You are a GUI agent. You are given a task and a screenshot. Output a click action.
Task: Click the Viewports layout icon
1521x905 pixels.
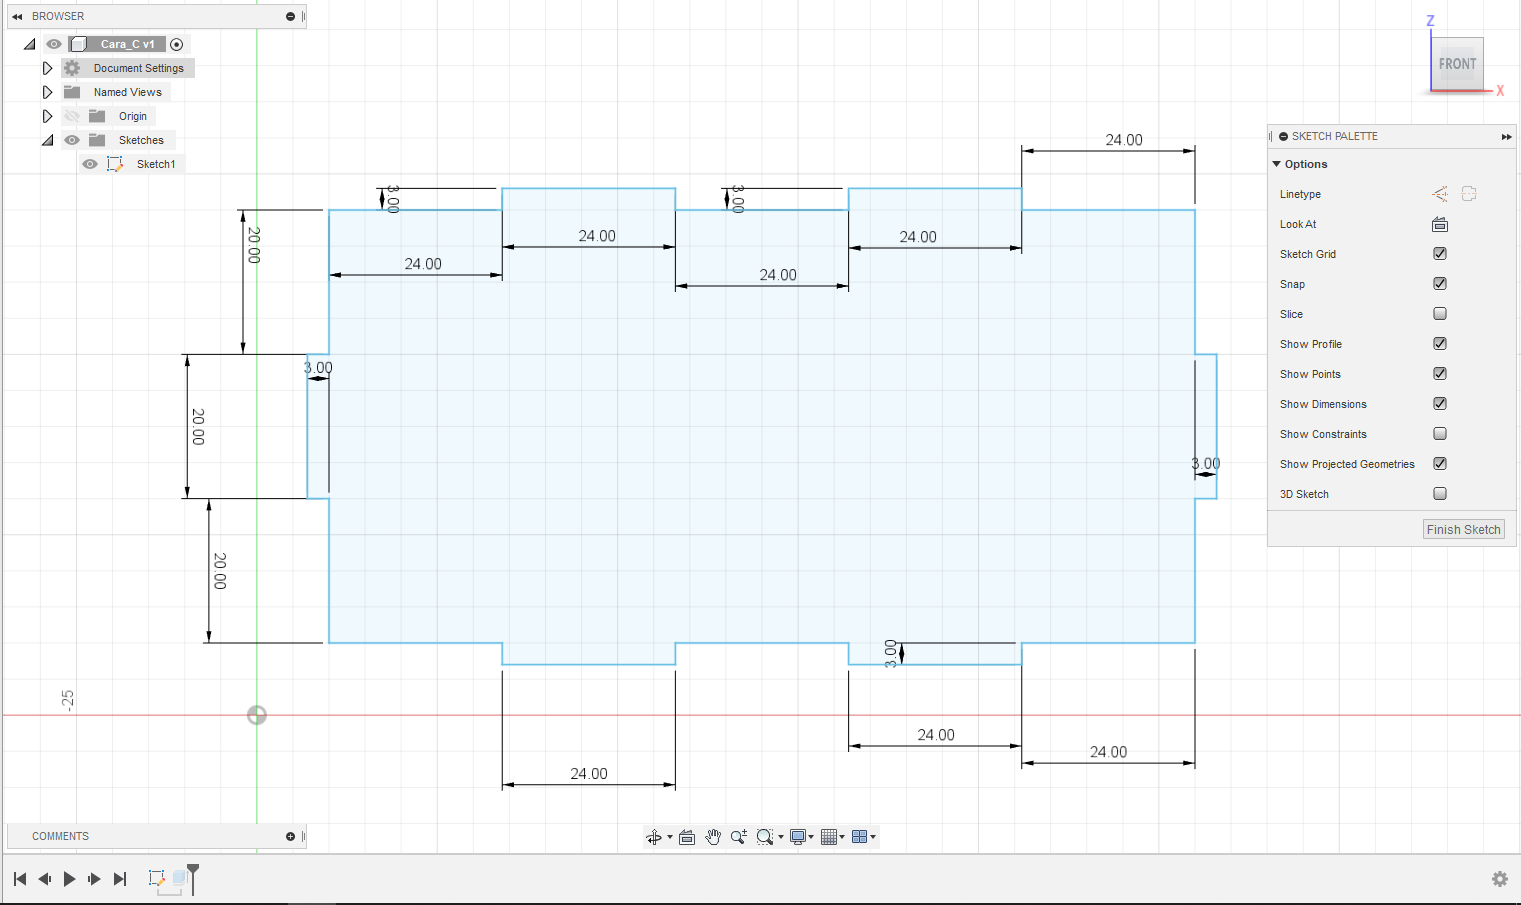(859, 837)
